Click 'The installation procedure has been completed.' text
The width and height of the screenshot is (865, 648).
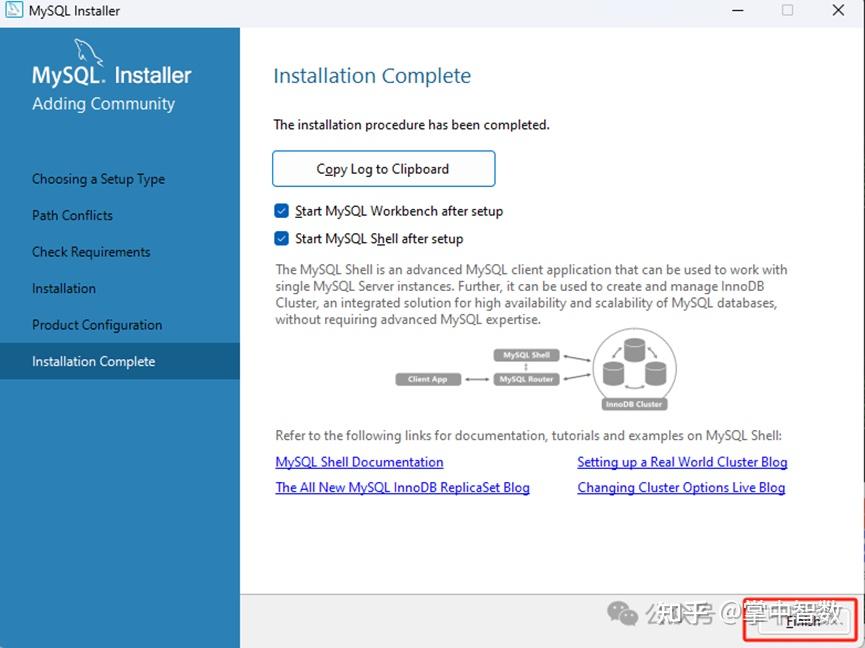pyautogui.click(x=412, y=125)
